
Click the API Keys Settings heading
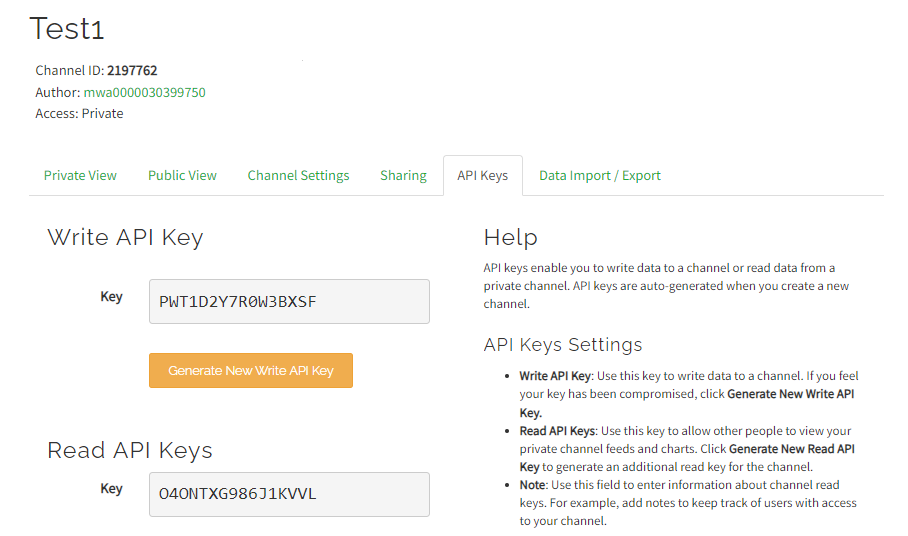(562, 345)
